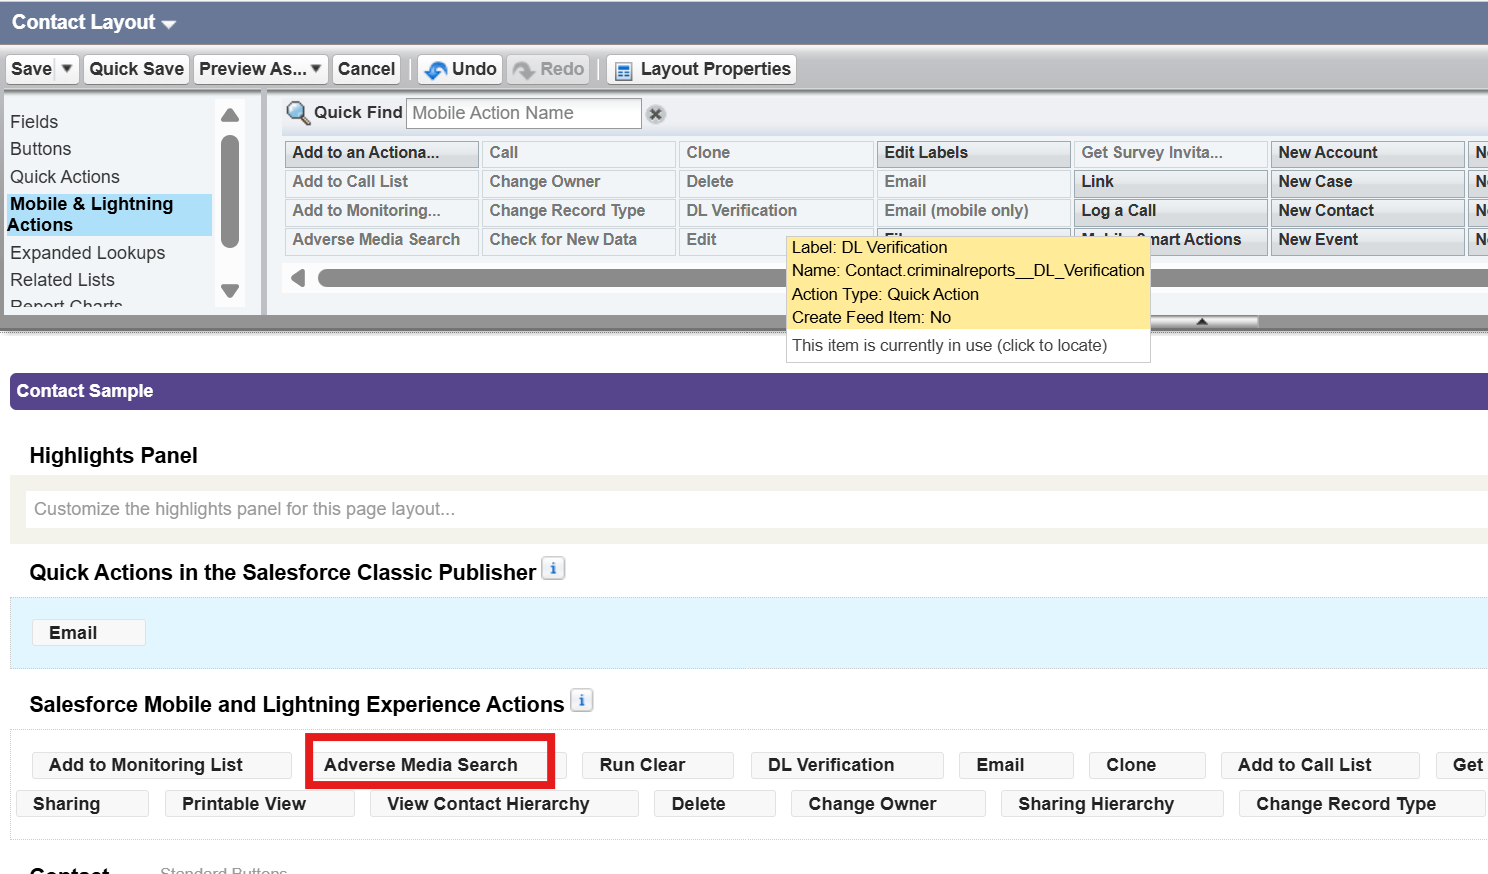Expand the Save dropdown arrow
1488x874 pixels.
click(x=67, y=69)
